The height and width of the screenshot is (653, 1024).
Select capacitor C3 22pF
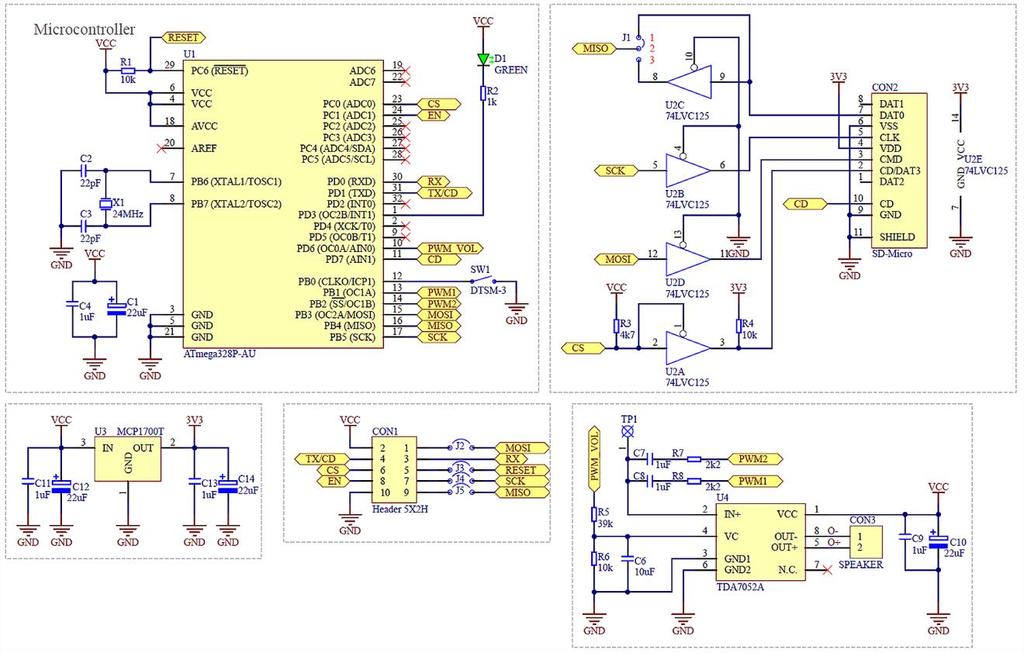[84, 226]
